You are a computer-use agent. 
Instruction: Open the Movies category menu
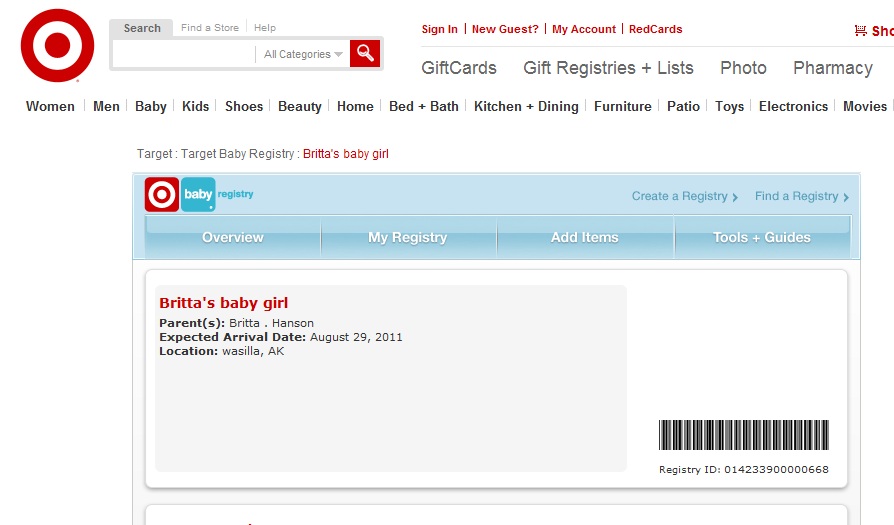pyautogui.click(x=865, y=107)
